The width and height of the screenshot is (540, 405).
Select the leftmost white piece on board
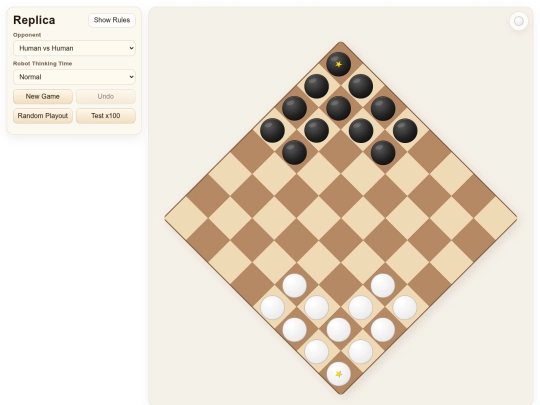(272, 308)
